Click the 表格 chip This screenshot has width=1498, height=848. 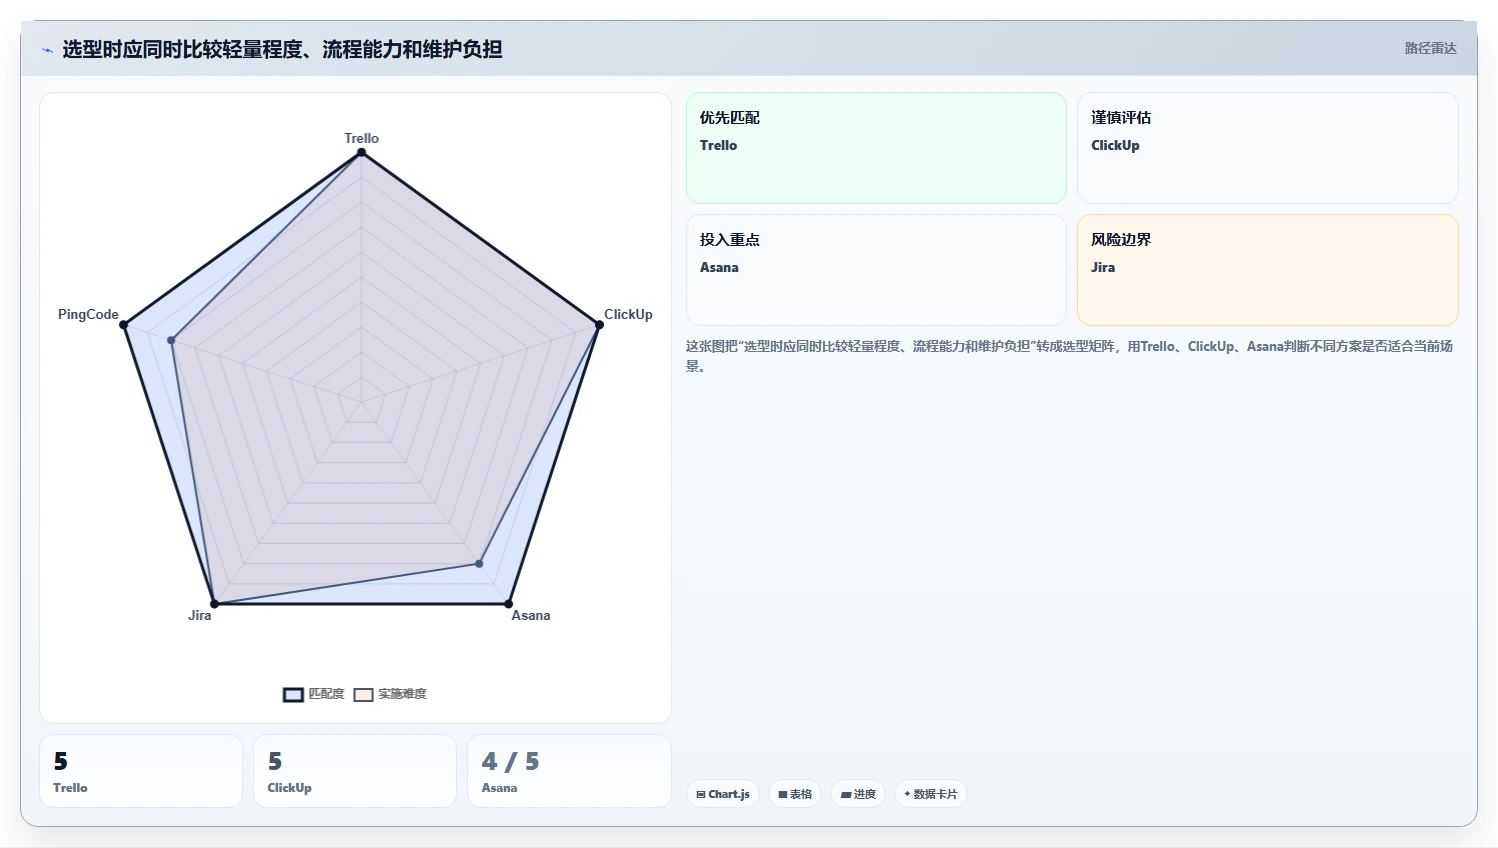pyautogui.click(x=795, y=794)
